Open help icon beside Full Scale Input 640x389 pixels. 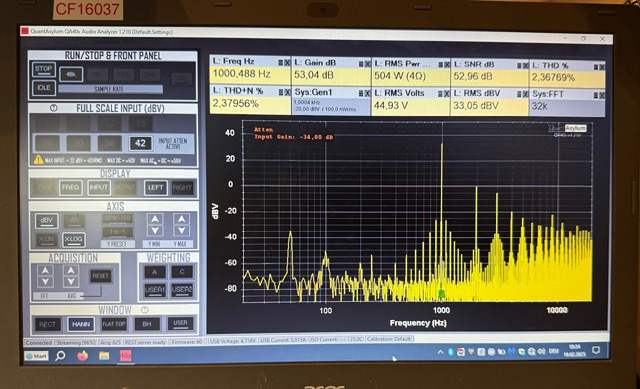coord(53,108)
